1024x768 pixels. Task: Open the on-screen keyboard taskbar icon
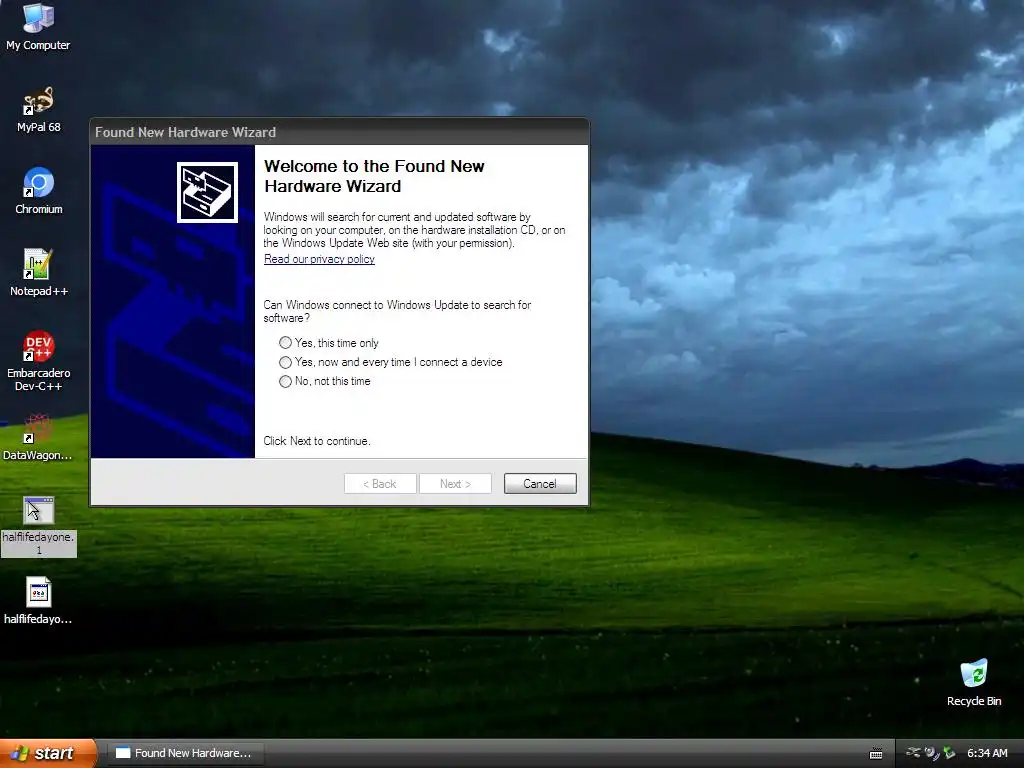pos(876,754)
